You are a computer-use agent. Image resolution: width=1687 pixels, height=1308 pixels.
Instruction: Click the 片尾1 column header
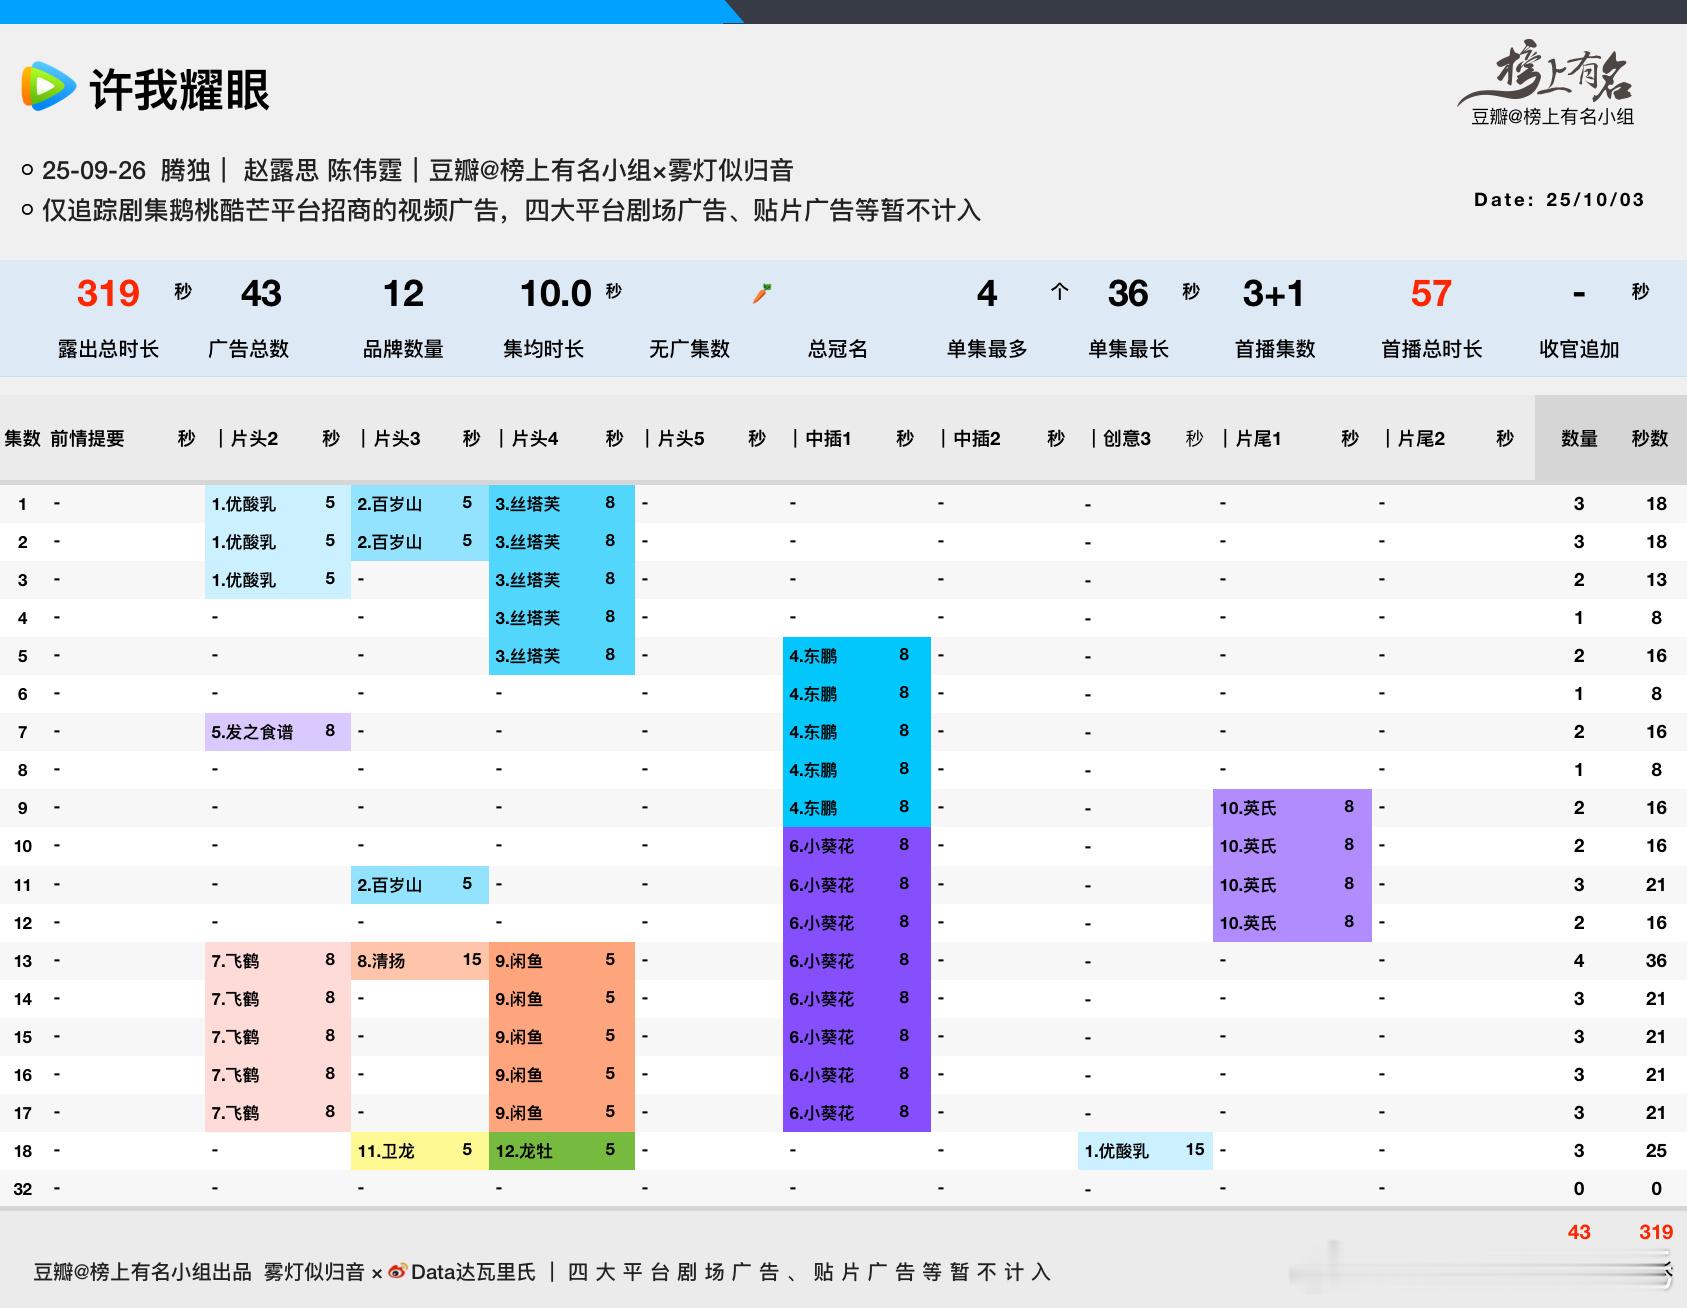pyautogui.click(x=1258, y=438)
